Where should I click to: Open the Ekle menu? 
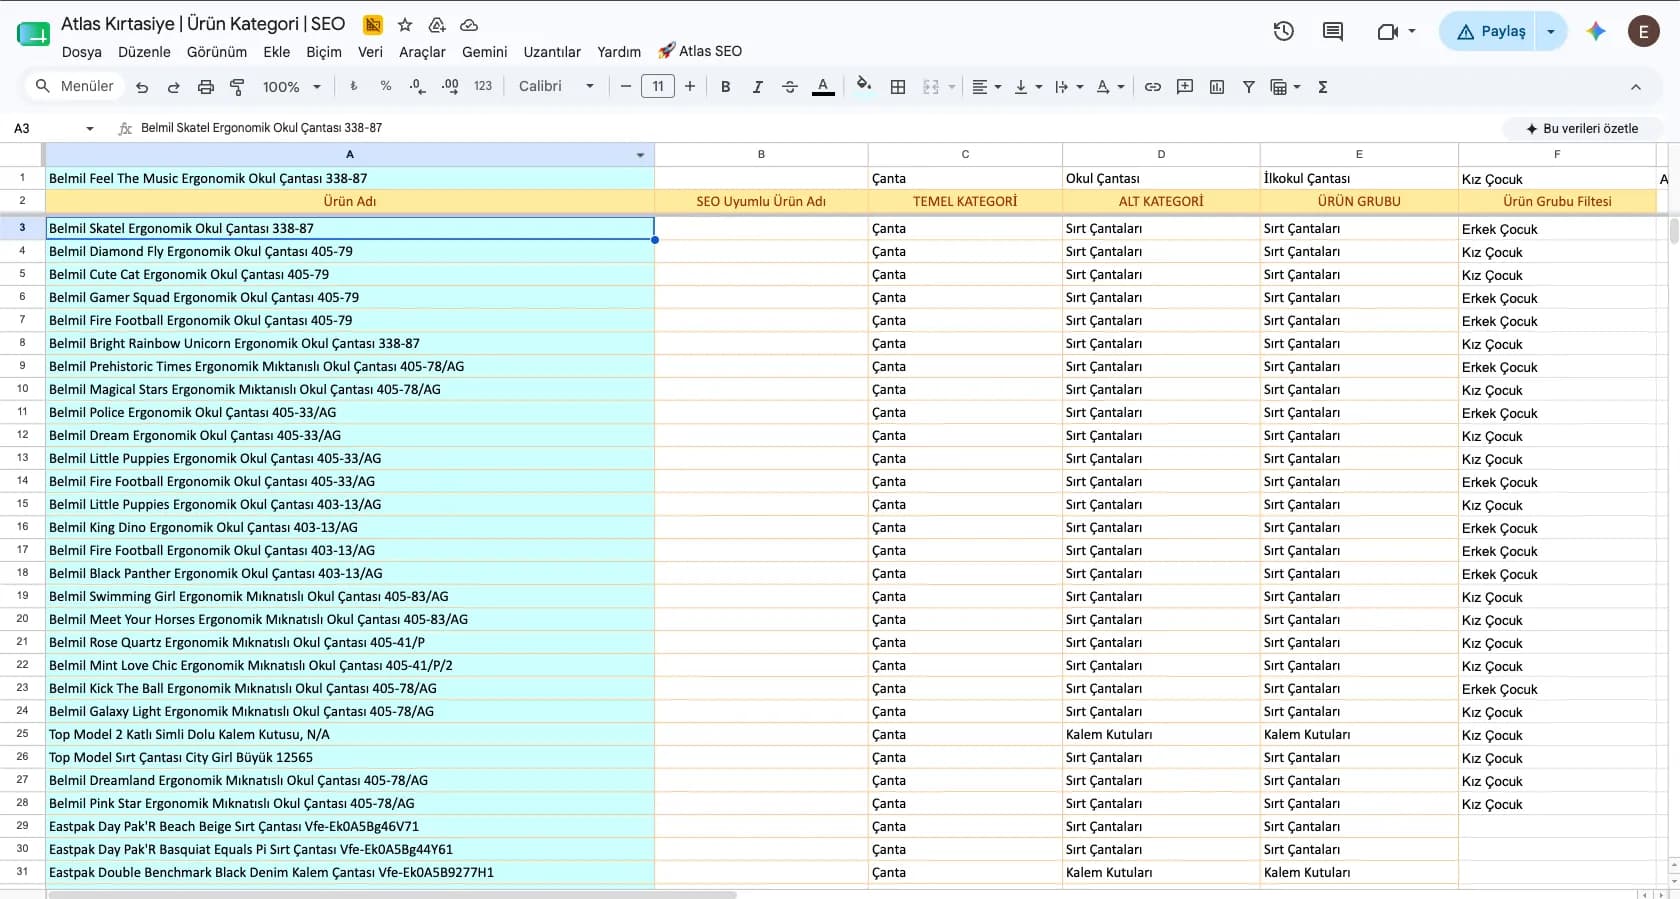click(x=277, y=52)
